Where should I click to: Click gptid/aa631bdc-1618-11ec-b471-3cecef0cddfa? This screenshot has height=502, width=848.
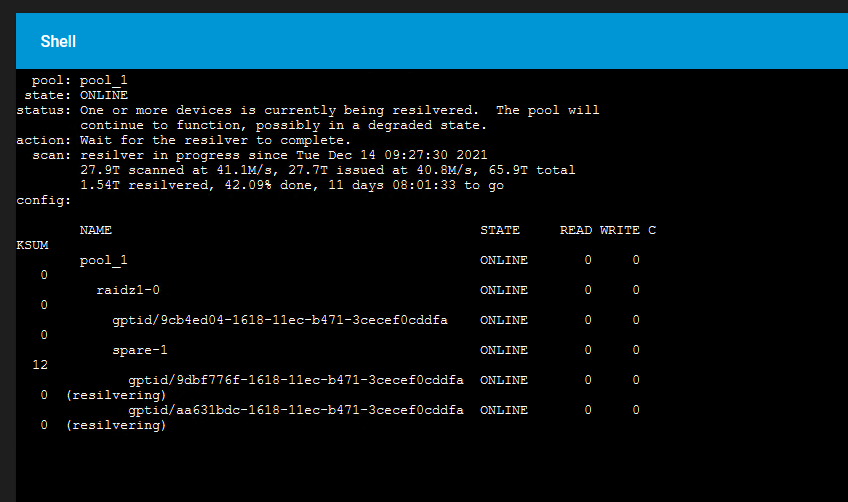point(296,411)
